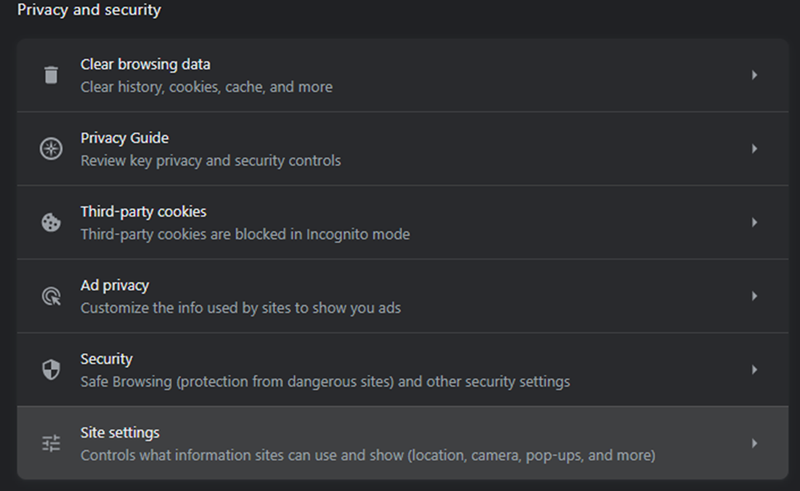Screen dimensions: 800x491
Task: Expand the Clear browsing data arrow
Action: tap(754, 75)
